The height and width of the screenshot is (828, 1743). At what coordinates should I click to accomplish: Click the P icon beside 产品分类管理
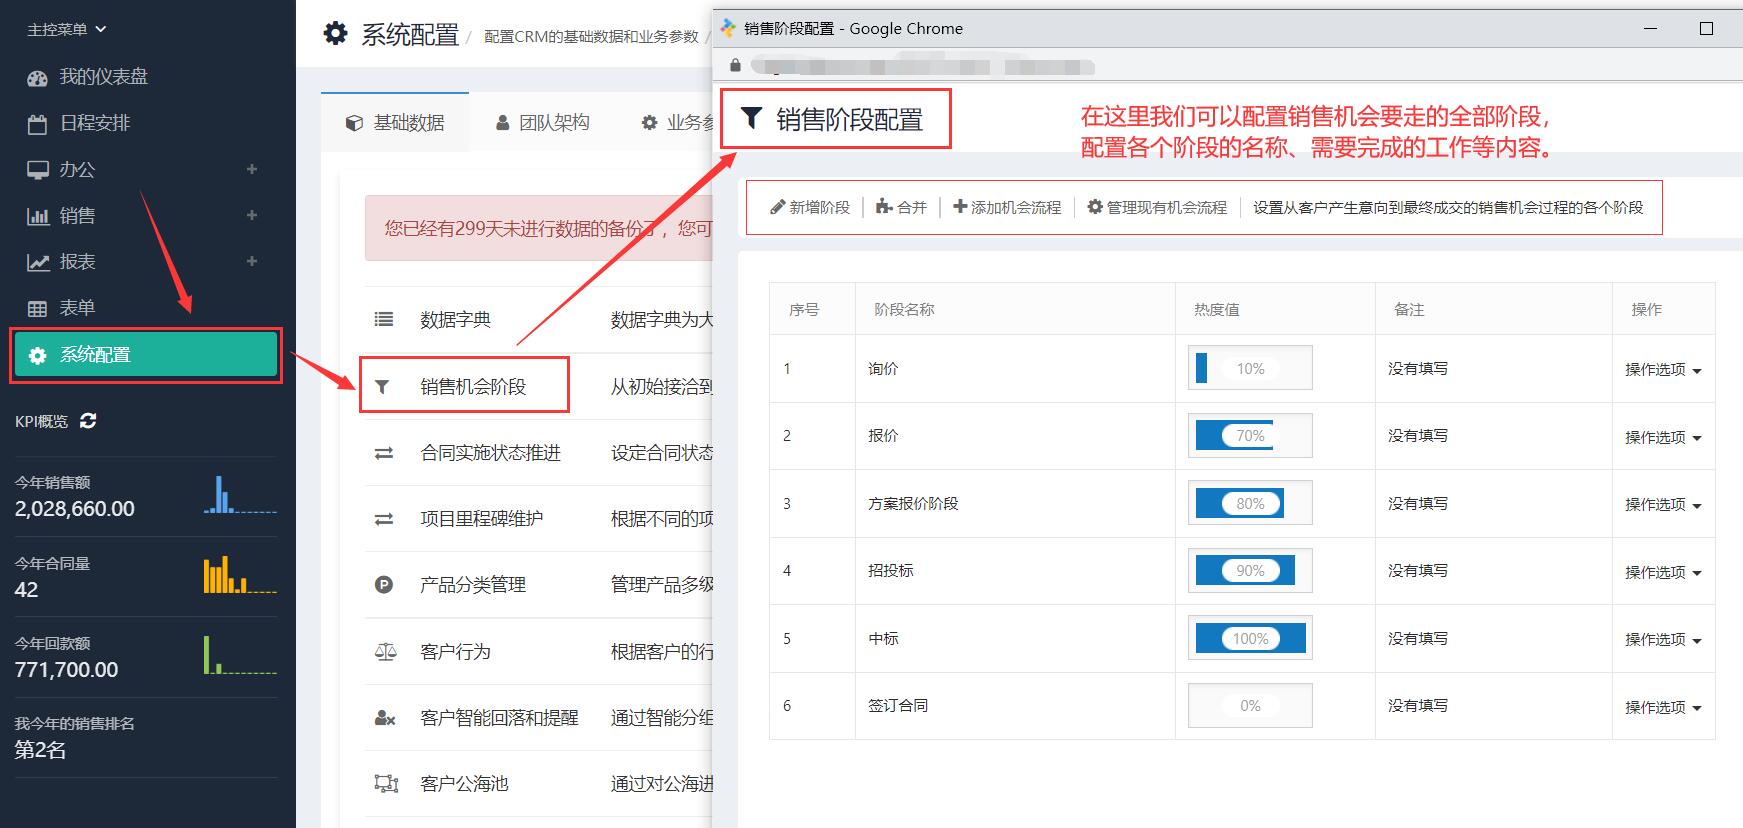pyautogui.click(x=384, y=585)
